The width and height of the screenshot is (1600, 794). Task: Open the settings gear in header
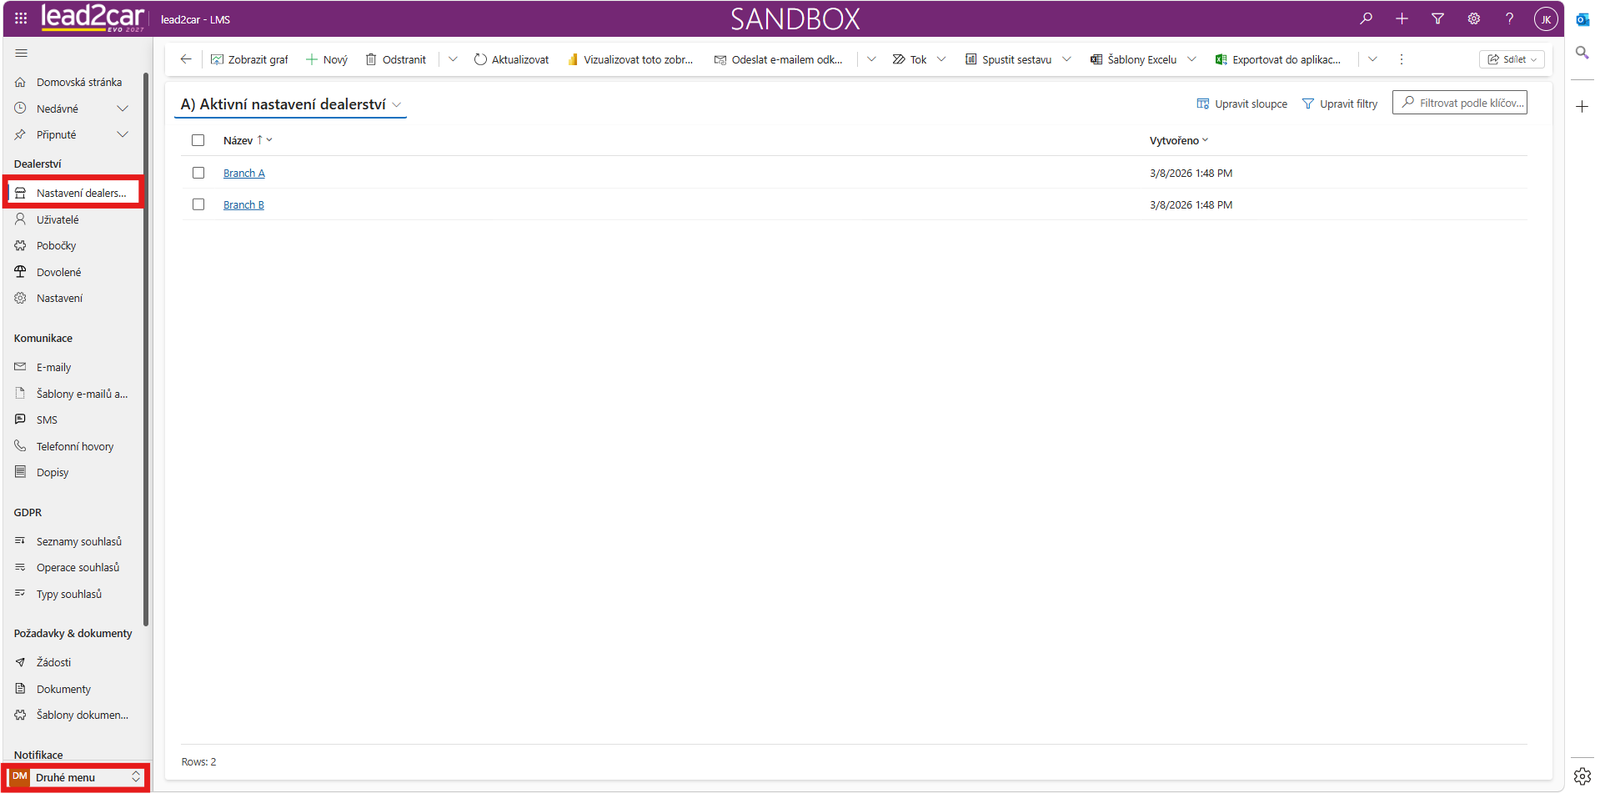[x=1474, y=18]
